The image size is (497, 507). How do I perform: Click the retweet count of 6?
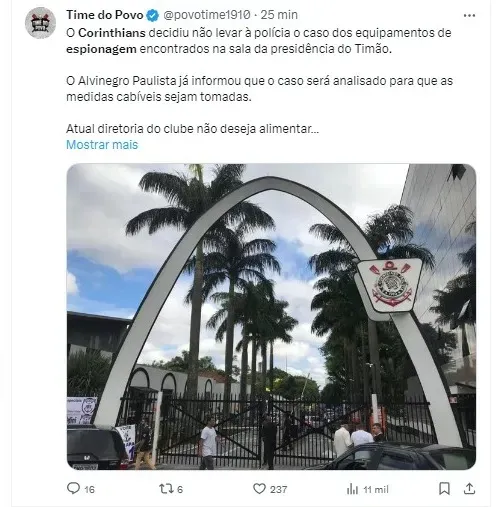tap(180, 489)
